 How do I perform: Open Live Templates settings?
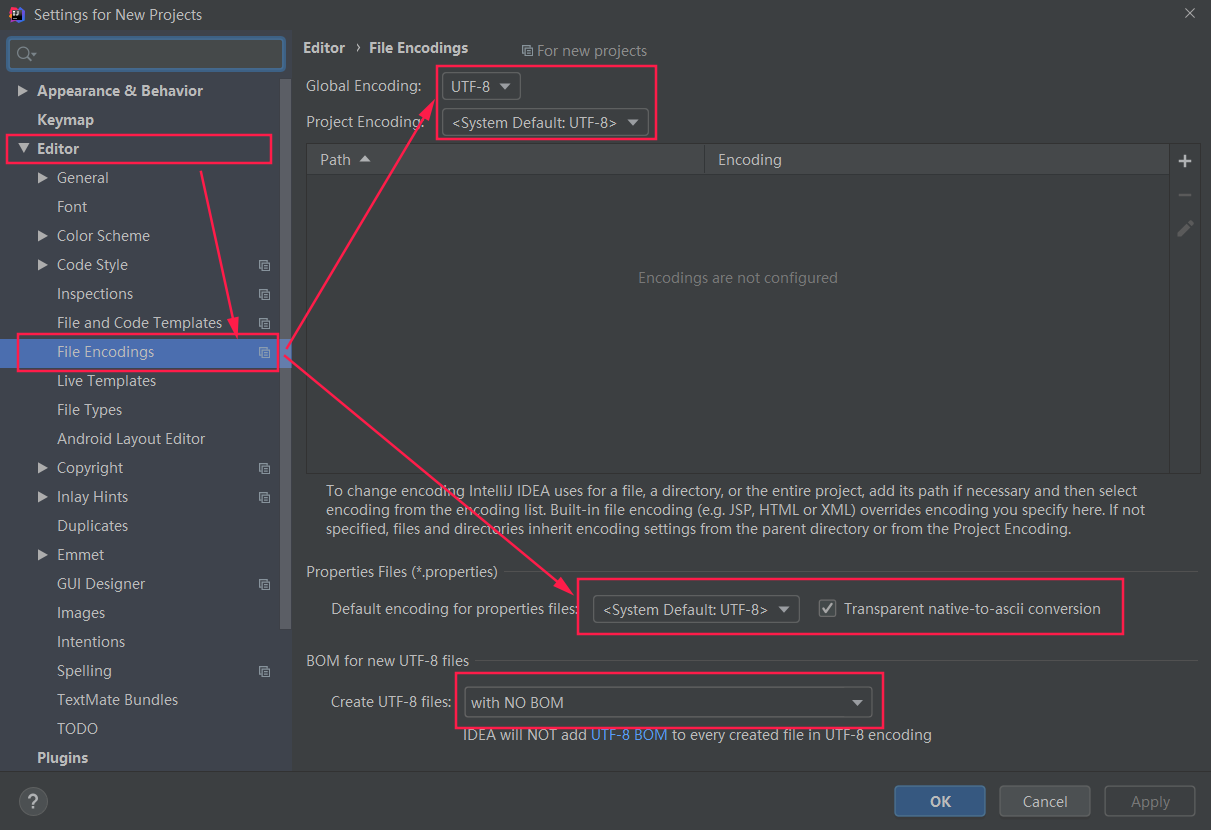[x=106, y=381]
